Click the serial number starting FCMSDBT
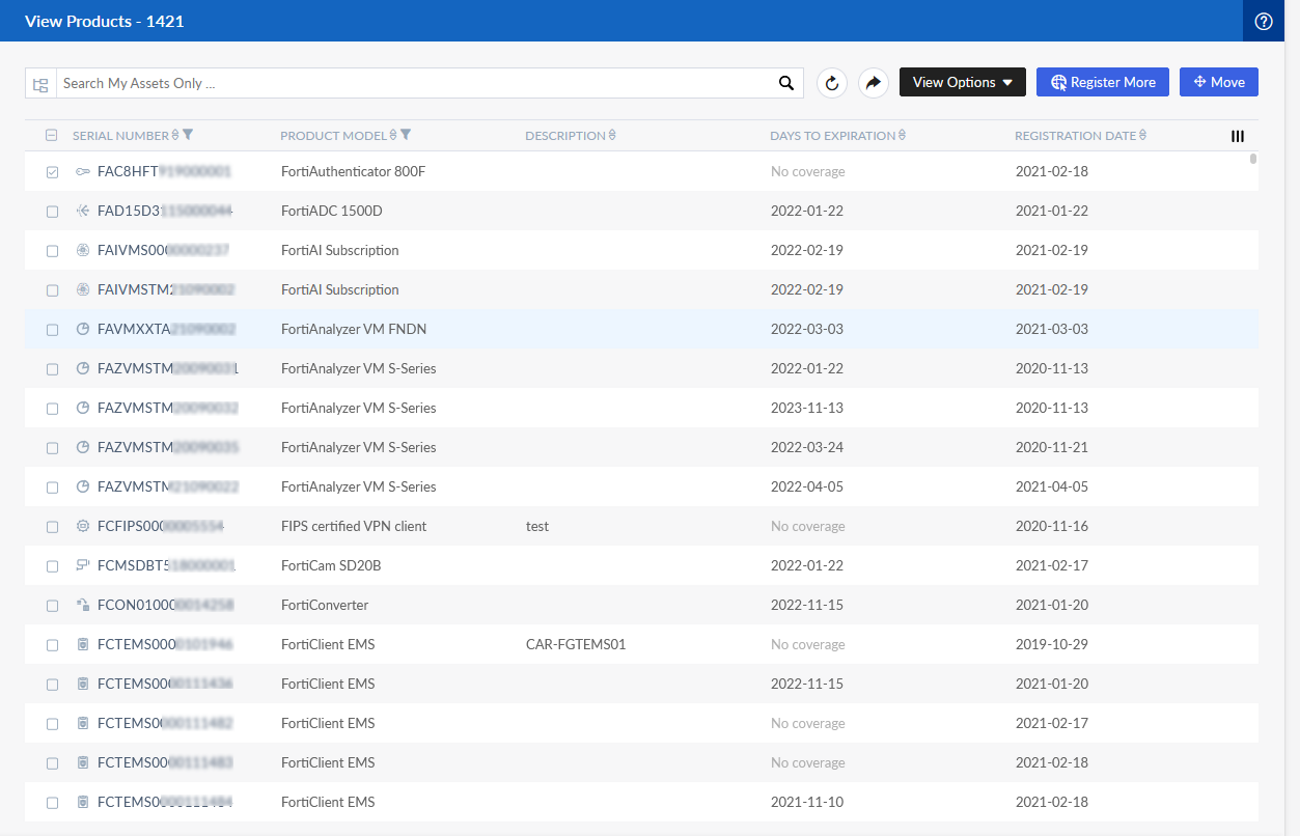The height and width of the screenshot is (836, 1300). (x=166, y=566)
